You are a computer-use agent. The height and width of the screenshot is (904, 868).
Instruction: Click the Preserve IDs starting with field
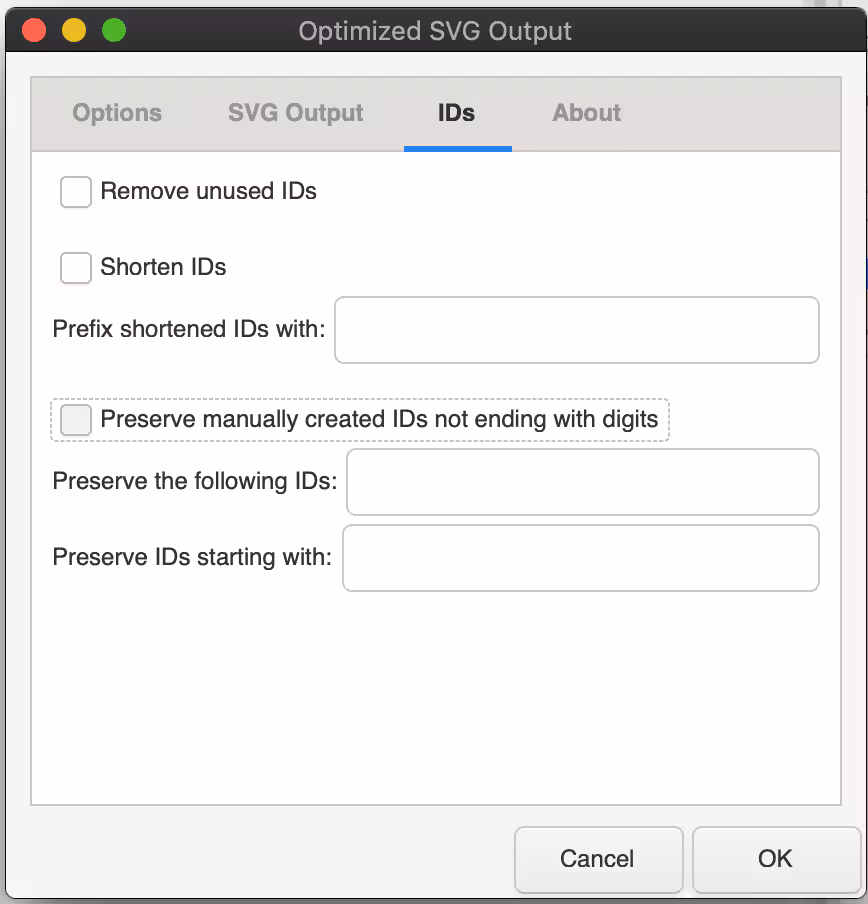(580, 558)
